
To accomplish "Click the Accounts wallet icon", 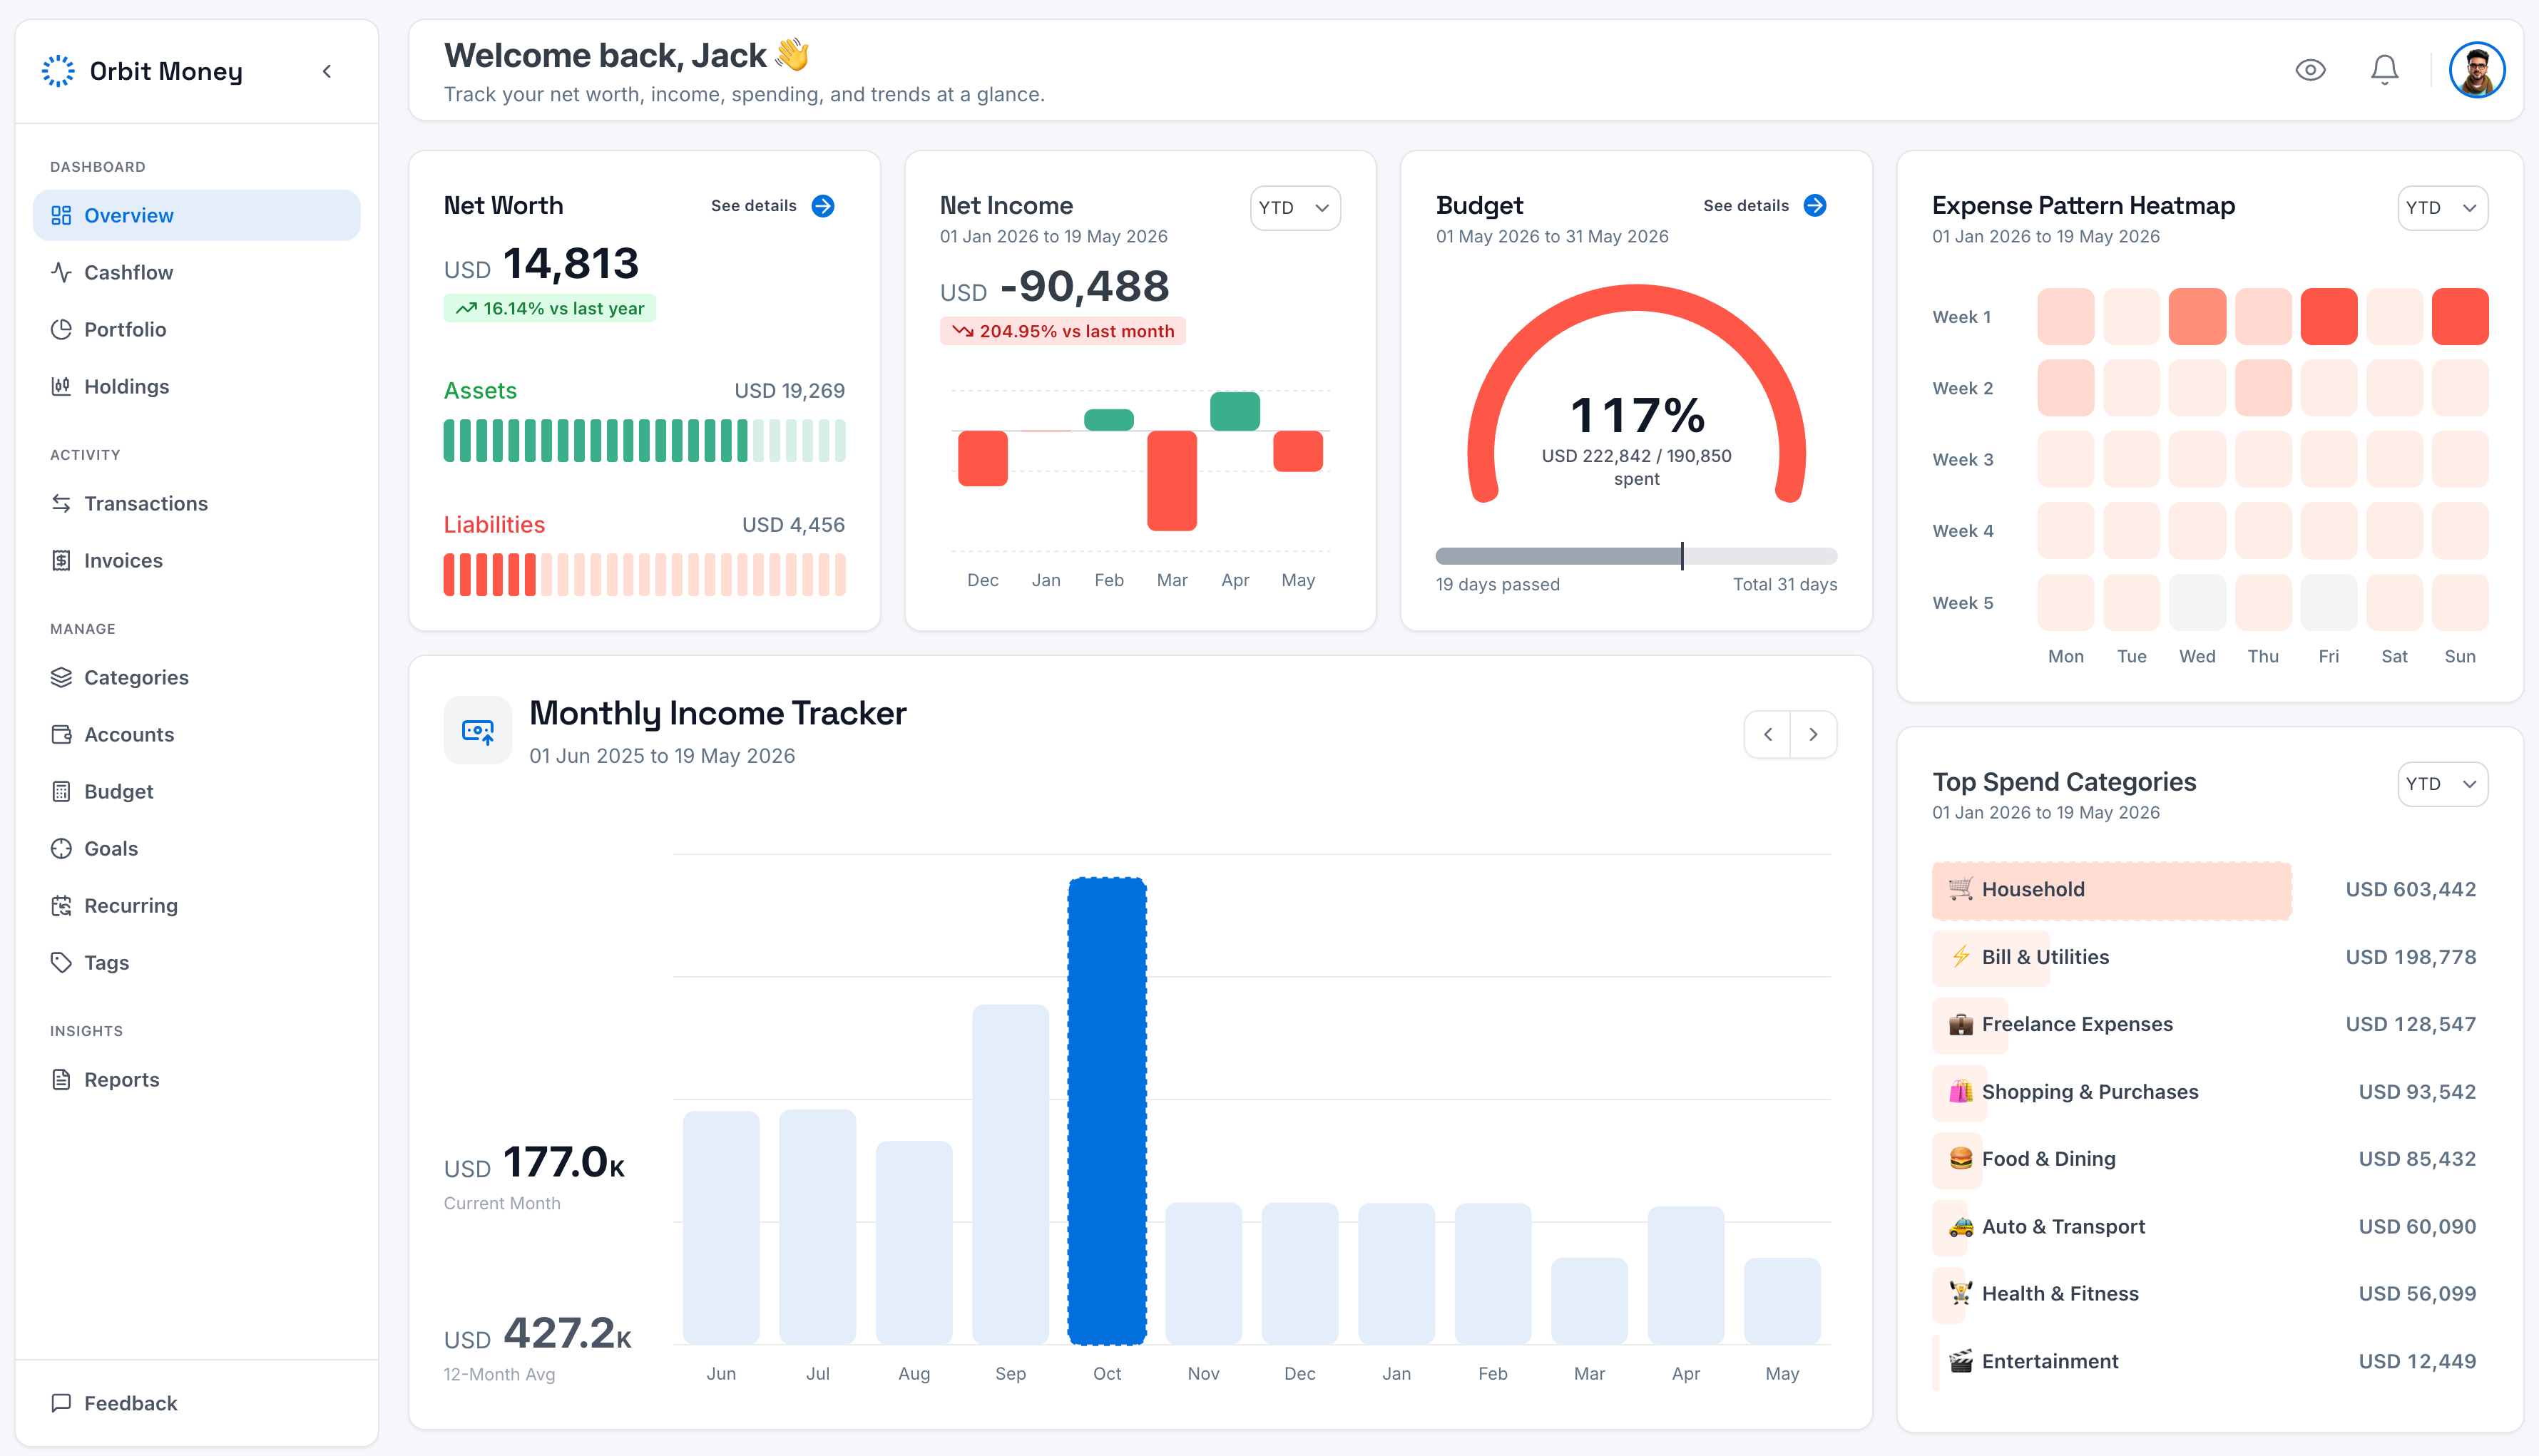I will click(61, 734).
